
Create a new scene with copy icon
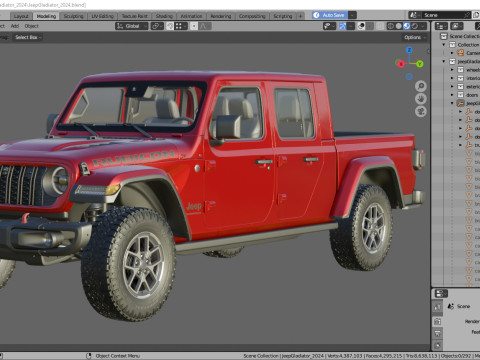(476, 15)
